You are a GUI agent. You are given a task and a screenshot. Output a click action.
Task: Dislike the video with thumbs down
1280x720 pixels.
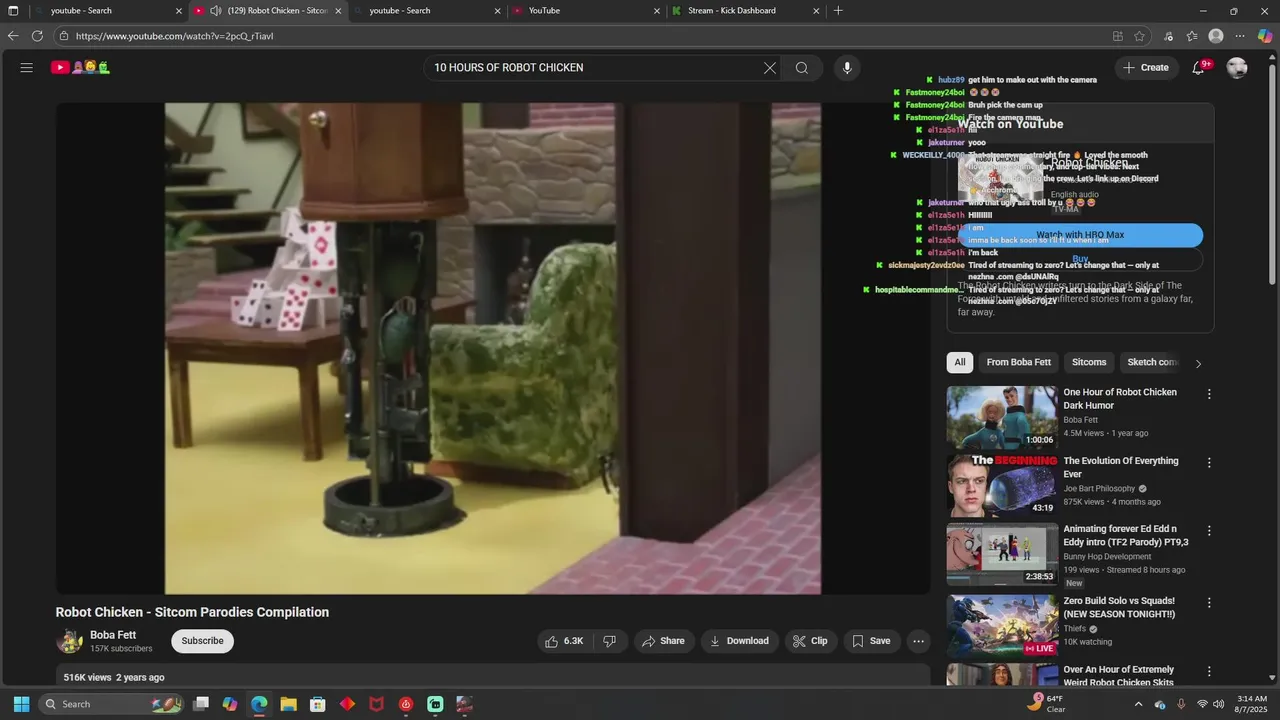click(x=609, y=641)
